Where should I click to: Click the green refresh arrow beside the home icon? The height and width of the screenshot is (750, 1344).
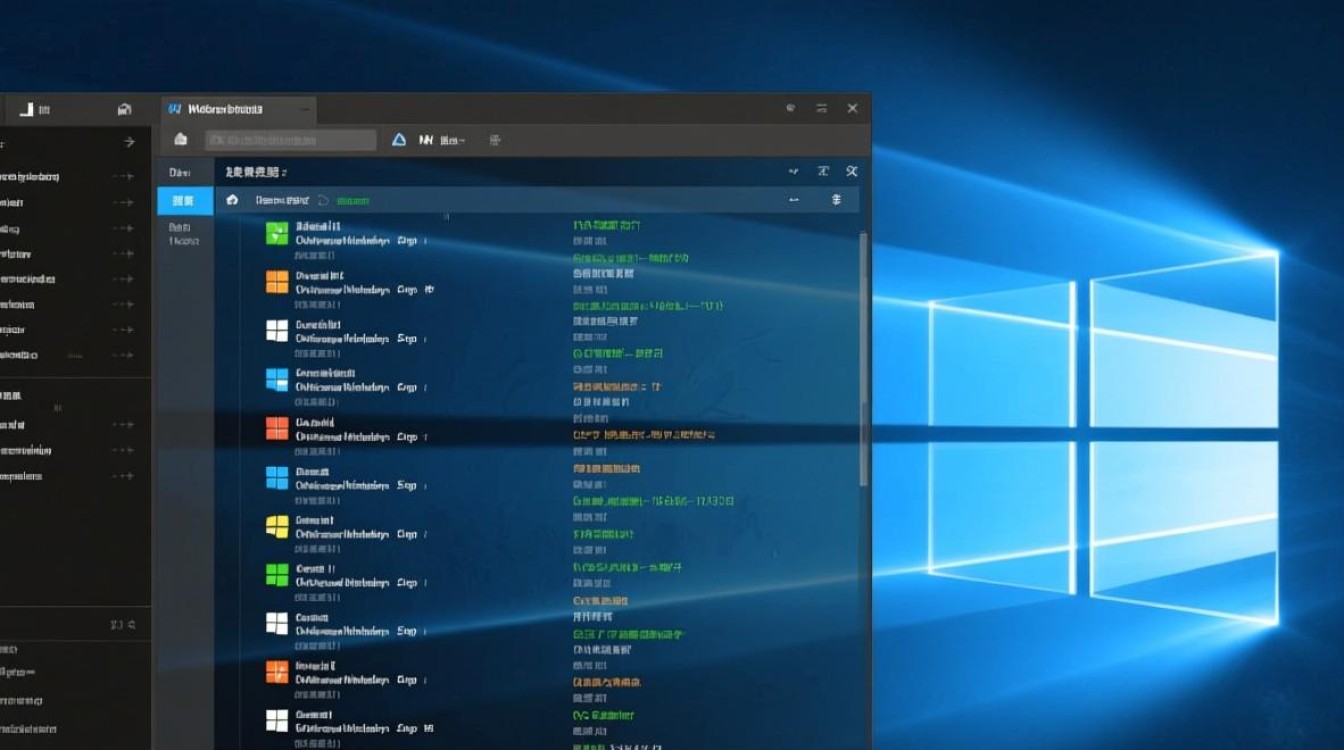323,200
